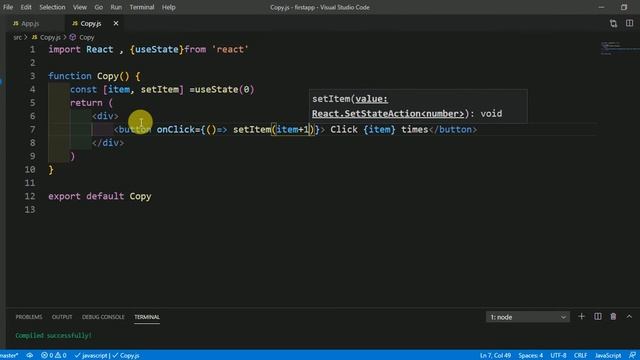Change language mode via 'JavaScript' status item
This screenshot has height=360, width=640.
coord(607,355)
